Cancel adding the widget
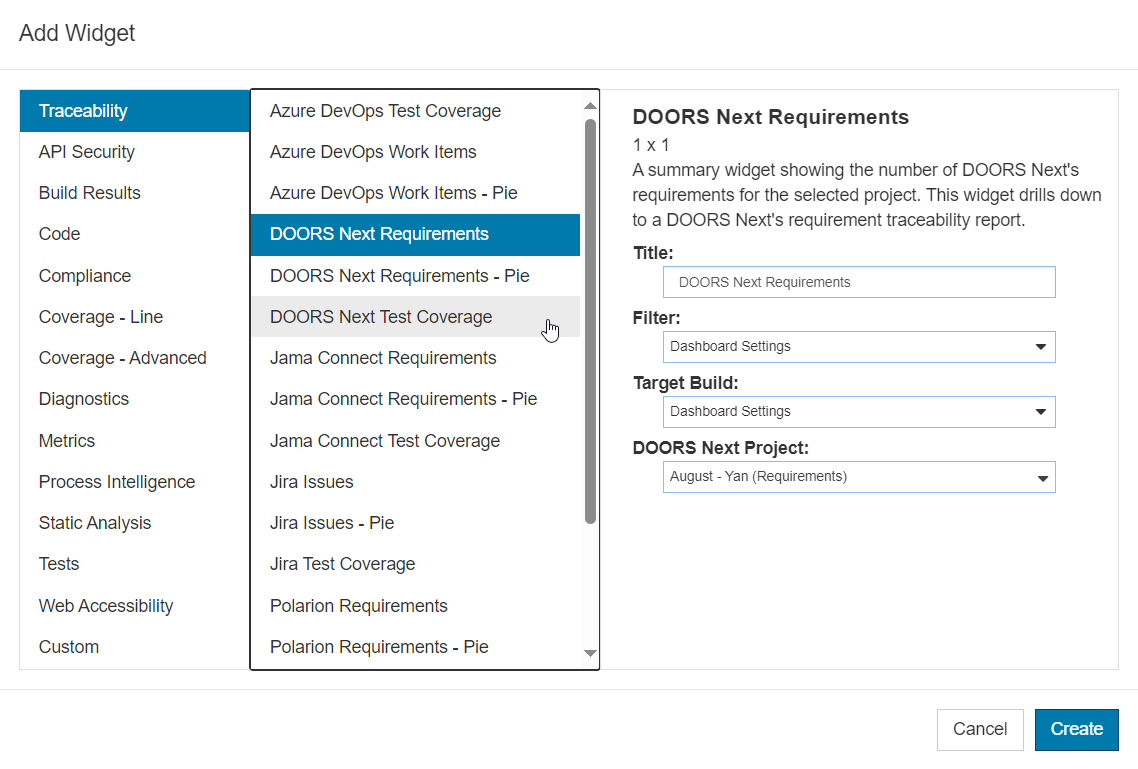The height and width of the screenshot is (769, 1138). pos(980,729)
